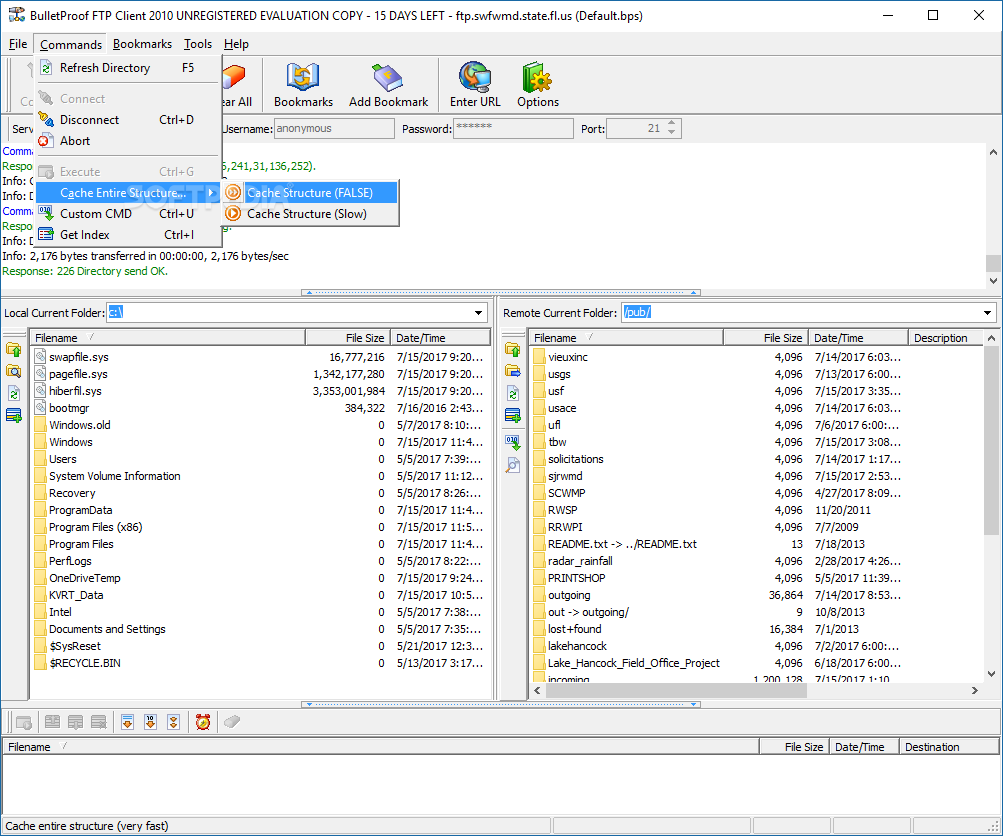Viewport: 1003px width, 836px height.
Task: Go up one folder in remote pane
Action: point(512,350)
